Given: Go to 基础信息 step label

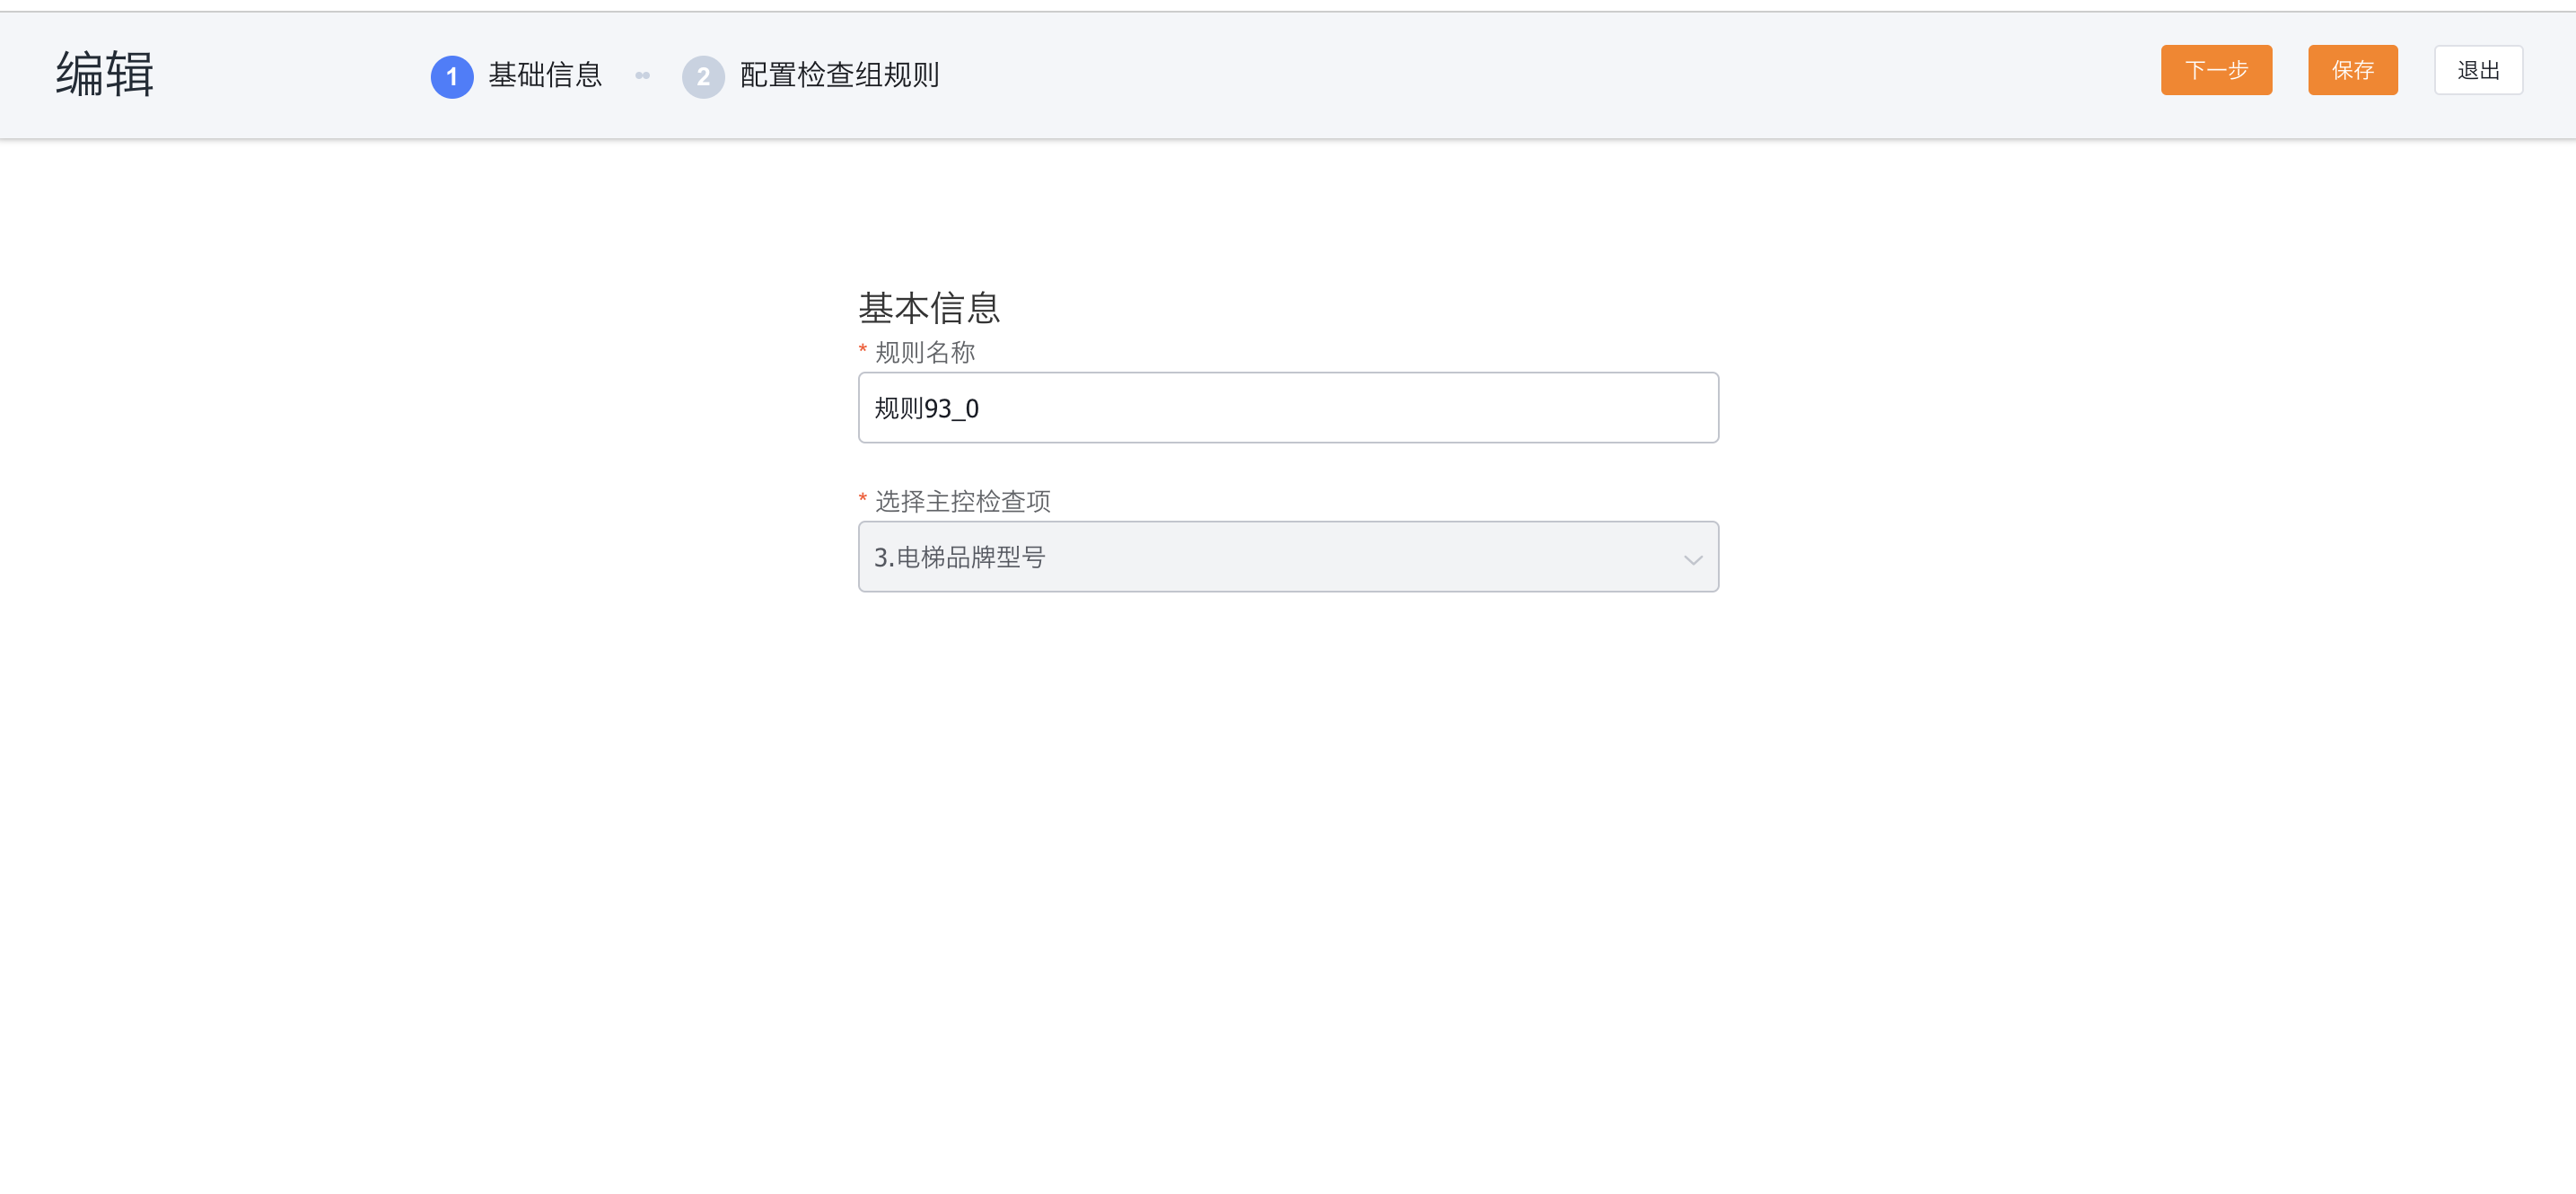Looking at the screenshot, I should click(545, 75).
